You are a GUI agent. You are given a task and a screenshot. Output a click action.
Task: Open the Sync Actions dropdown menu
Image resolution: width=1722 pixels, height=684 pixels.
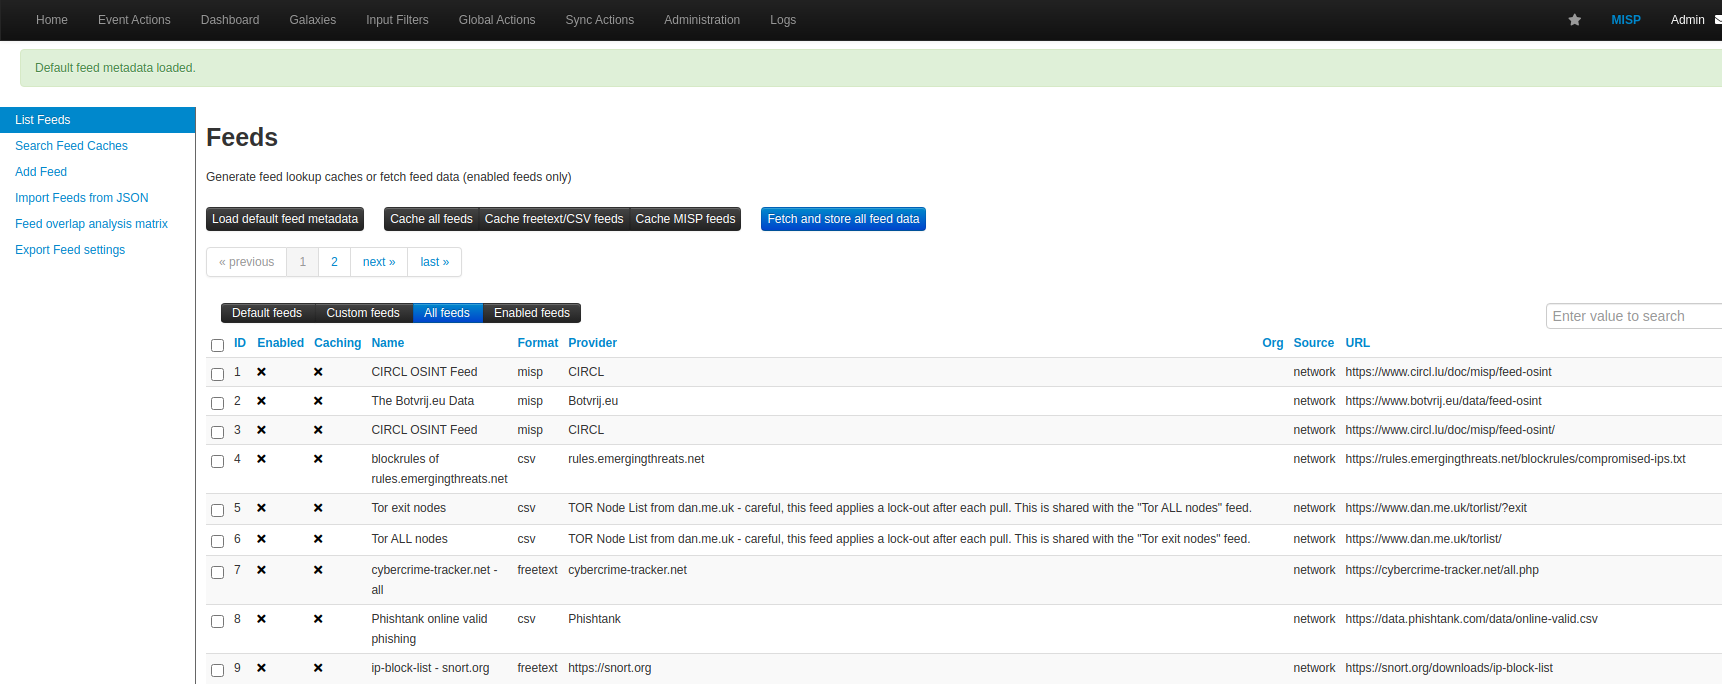(600, 20)
